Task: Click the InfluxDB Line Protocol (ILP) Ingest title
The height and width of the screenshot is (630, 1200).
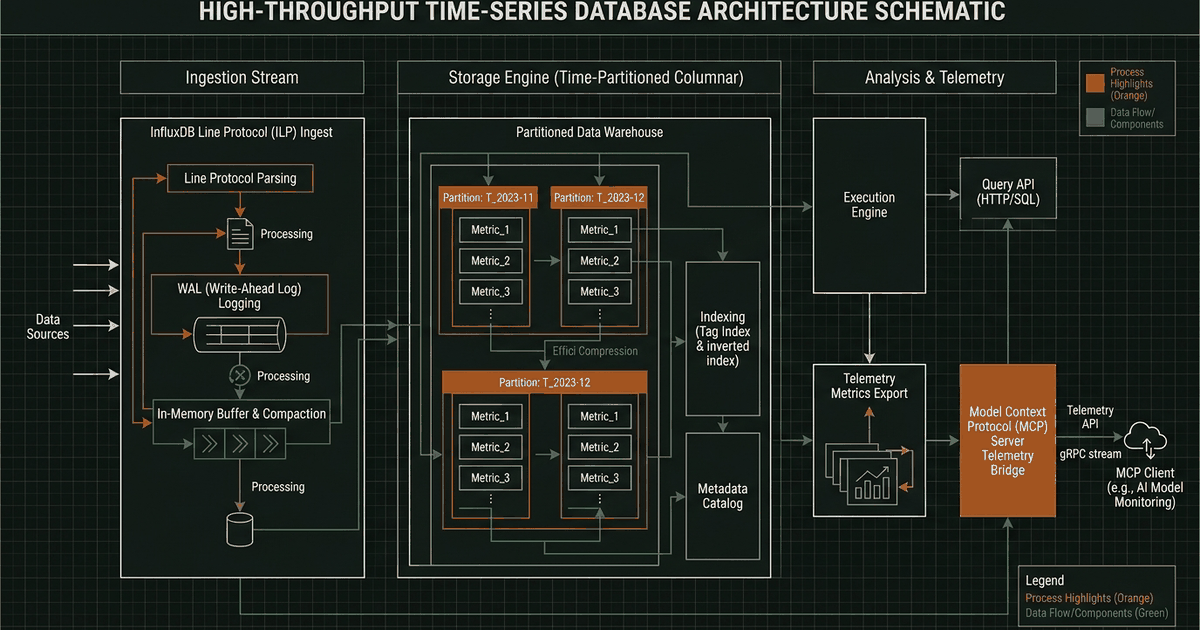Action: pos(241,132)
